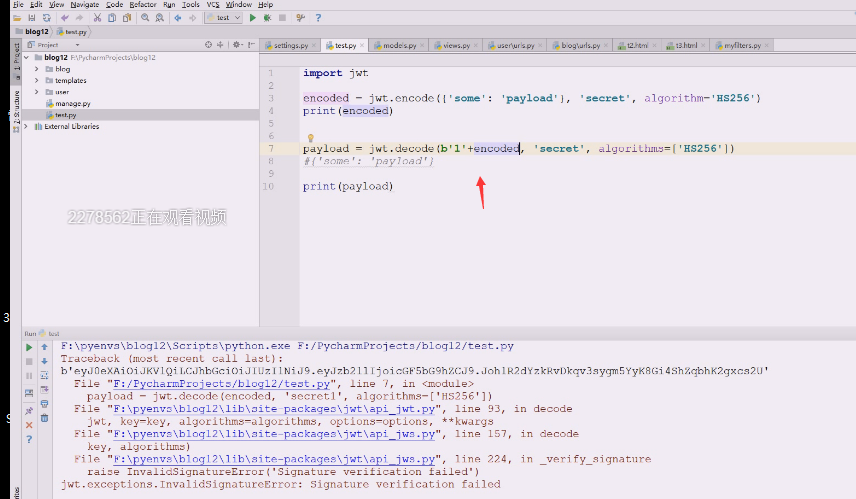Open the Project panel gear settings
The width and height of the screenshot is (856, 499).
(237, 45)
